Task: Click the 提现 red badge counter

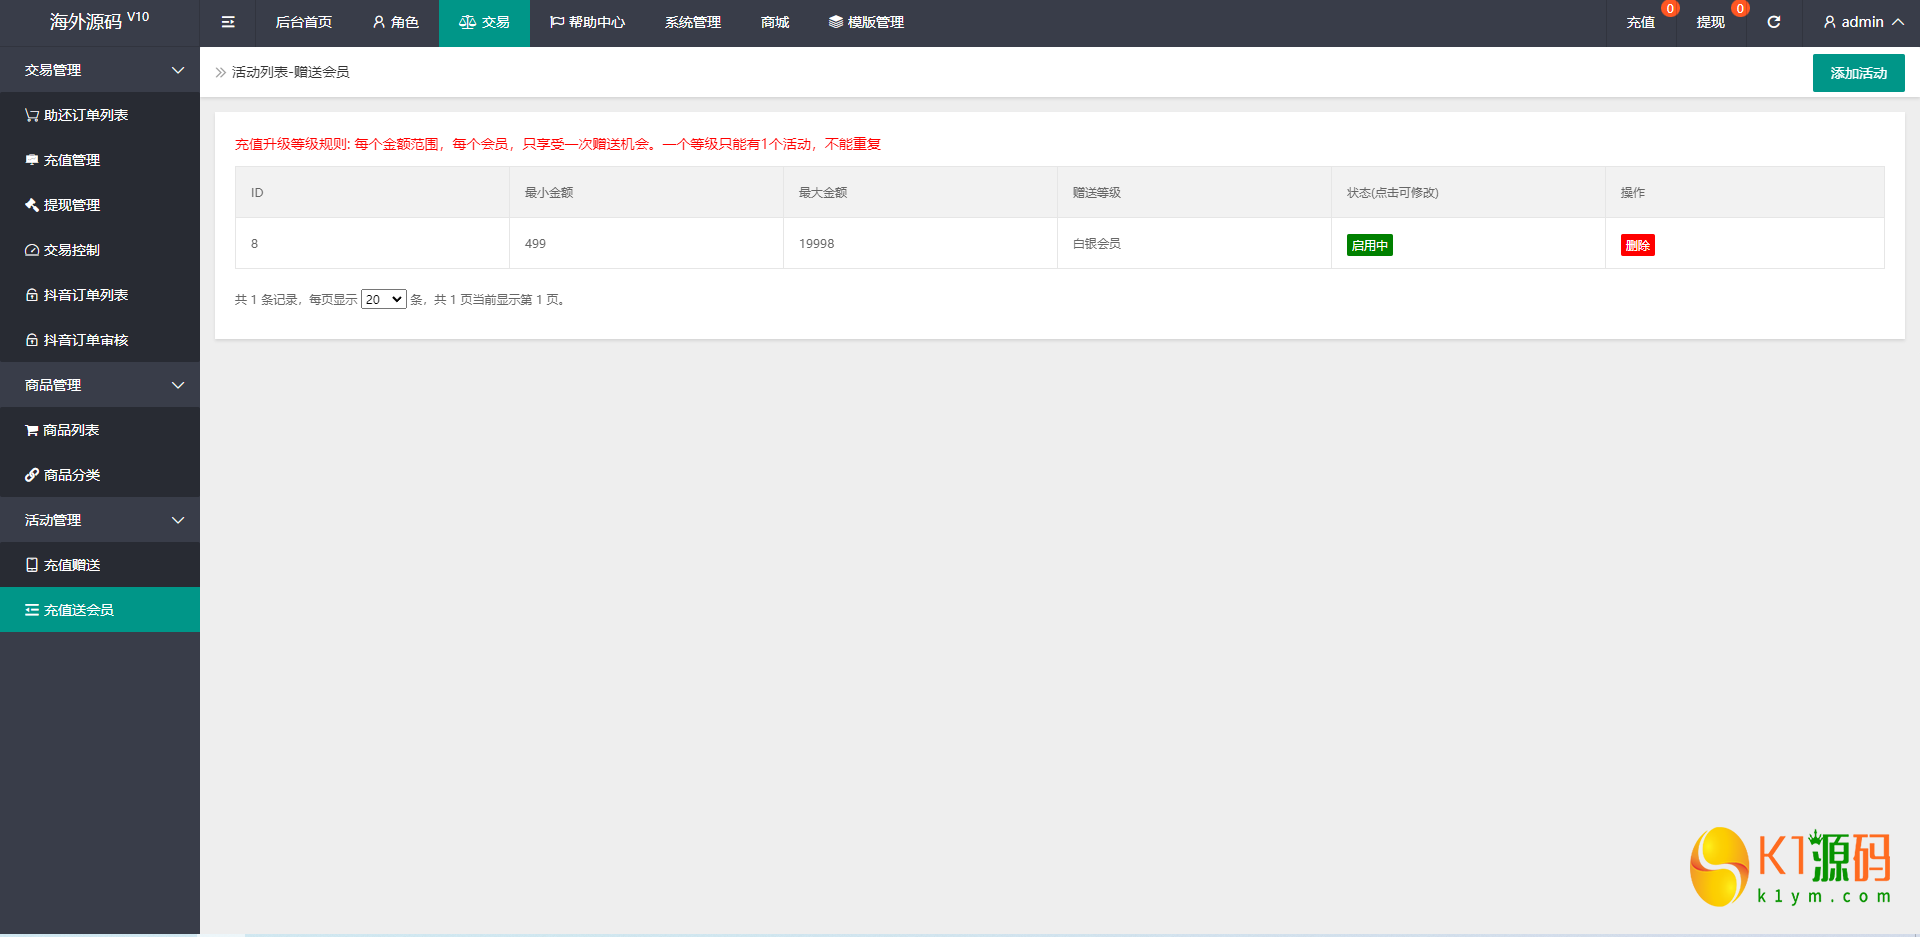Action: [x=1740, y=9]
